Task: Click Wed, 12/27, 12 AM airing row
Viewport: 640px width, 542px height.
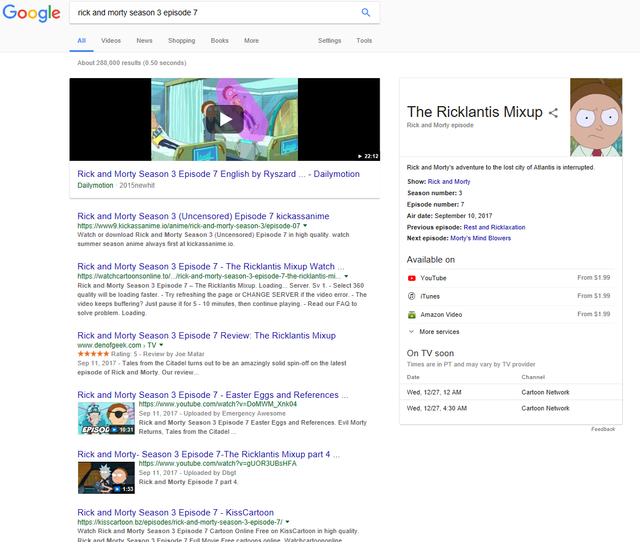Action: (511, 392)
